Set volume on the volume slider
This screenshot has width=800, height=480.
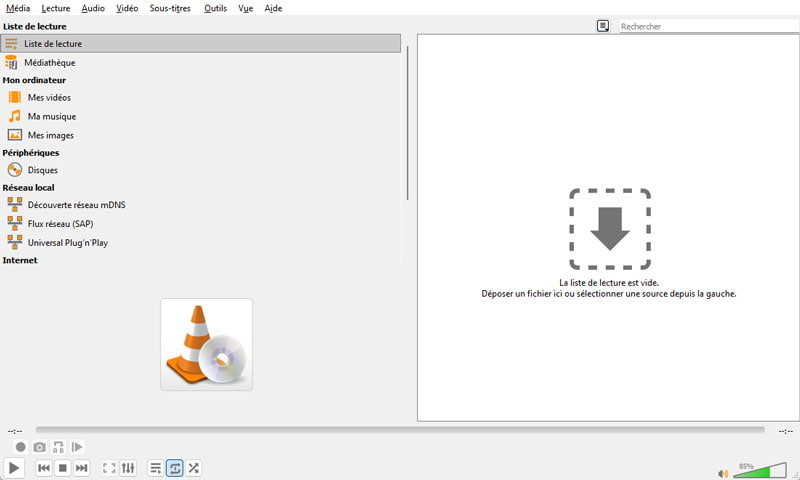[760, 470]
